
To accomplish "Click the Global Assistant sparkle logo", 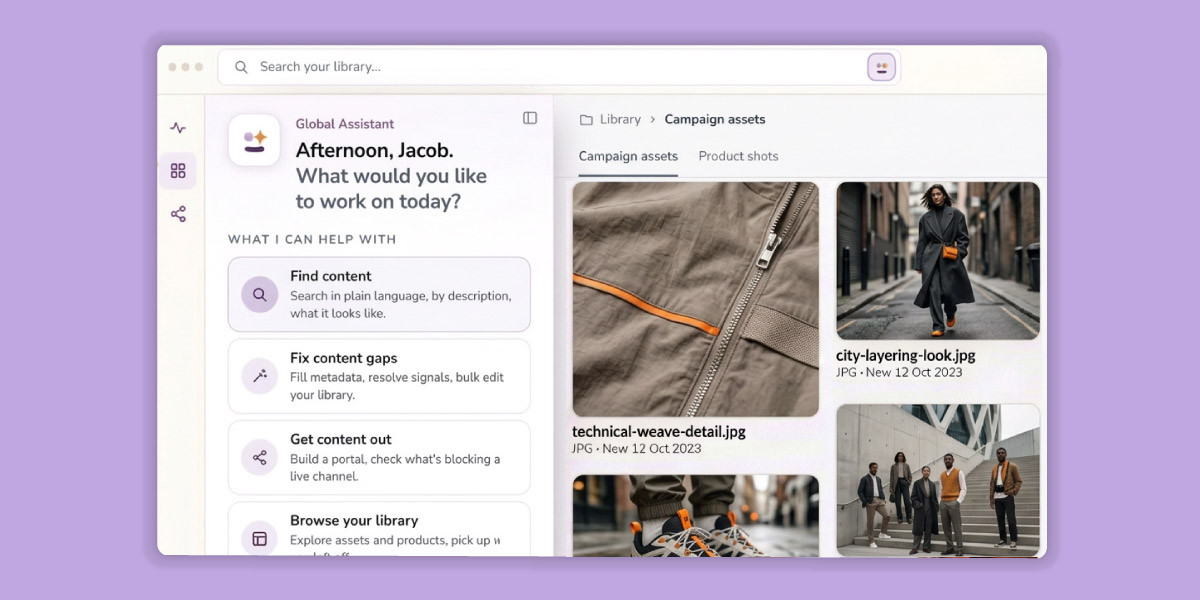I will click(254, 140).
